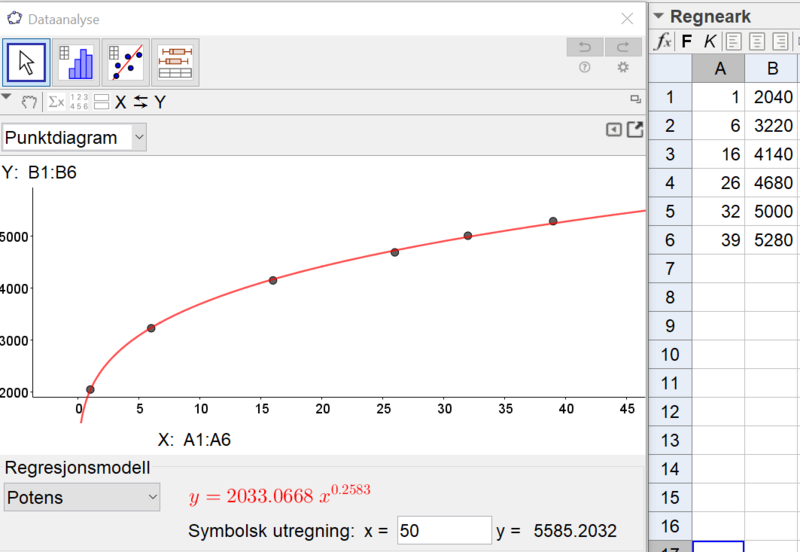Toggle Show Data 123 456 button
The height and width of the screenshot is (552, 800).
[79, 102]
